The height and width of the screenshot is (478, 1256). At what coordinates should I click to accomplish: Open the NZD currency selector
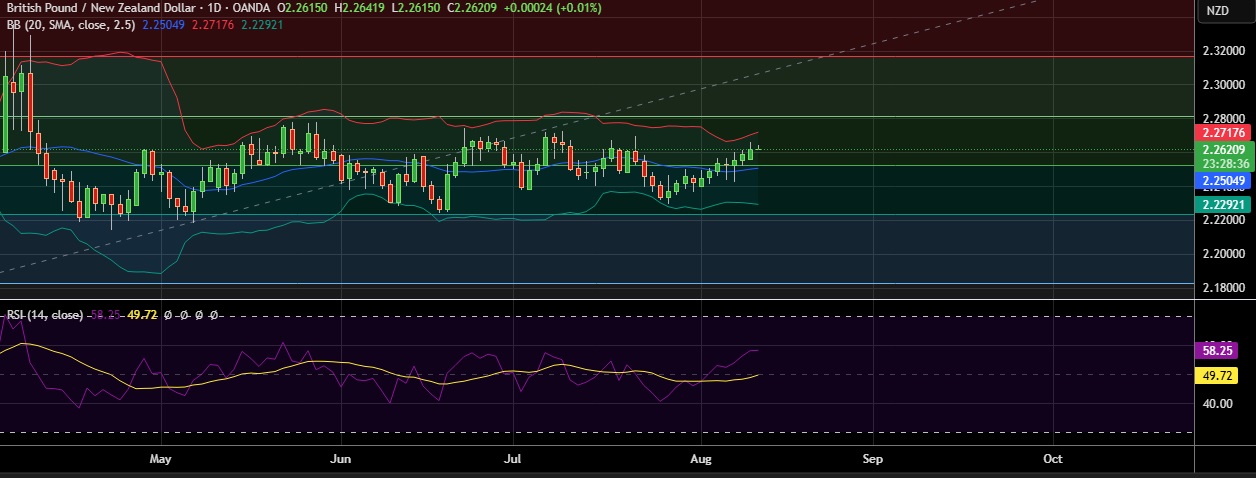click(1217, 11)
